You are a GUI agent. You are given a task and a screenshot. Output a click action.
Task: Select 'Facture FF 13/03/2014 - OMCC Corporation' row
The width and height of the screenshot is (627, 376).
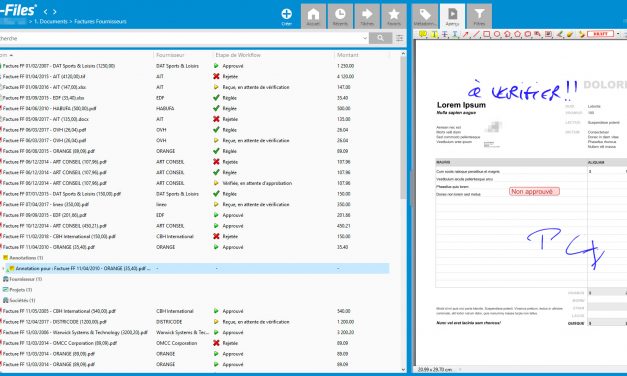pos(194,343)
